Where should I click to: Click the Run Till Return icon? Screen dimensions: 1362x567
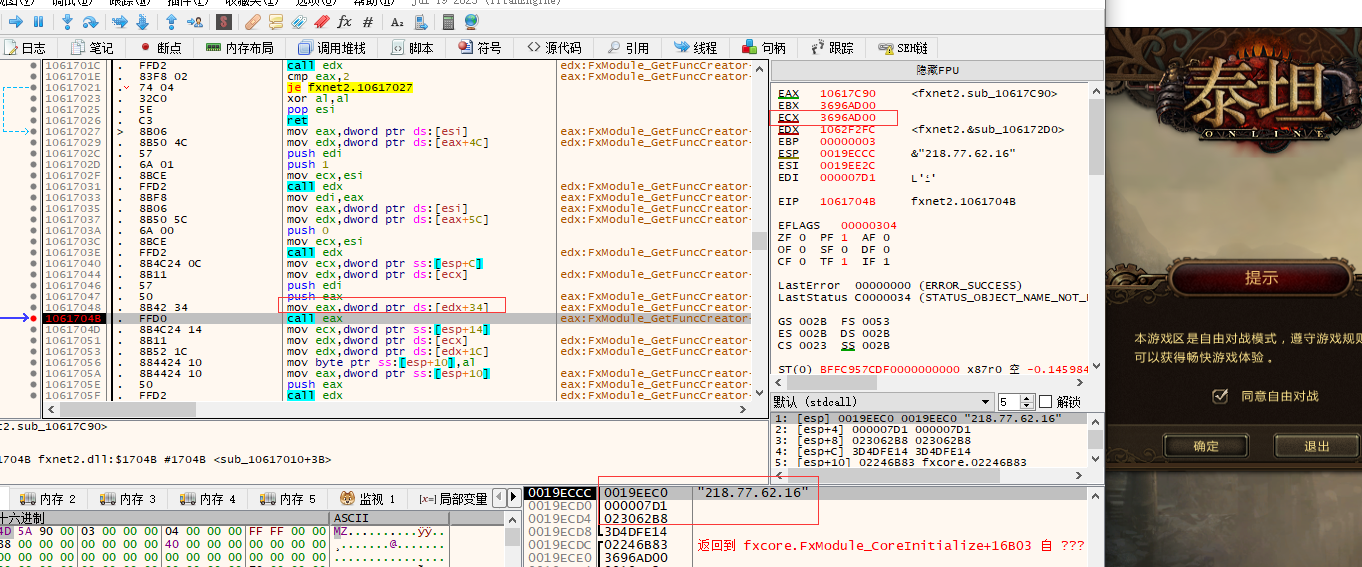[x=171, y=21]
